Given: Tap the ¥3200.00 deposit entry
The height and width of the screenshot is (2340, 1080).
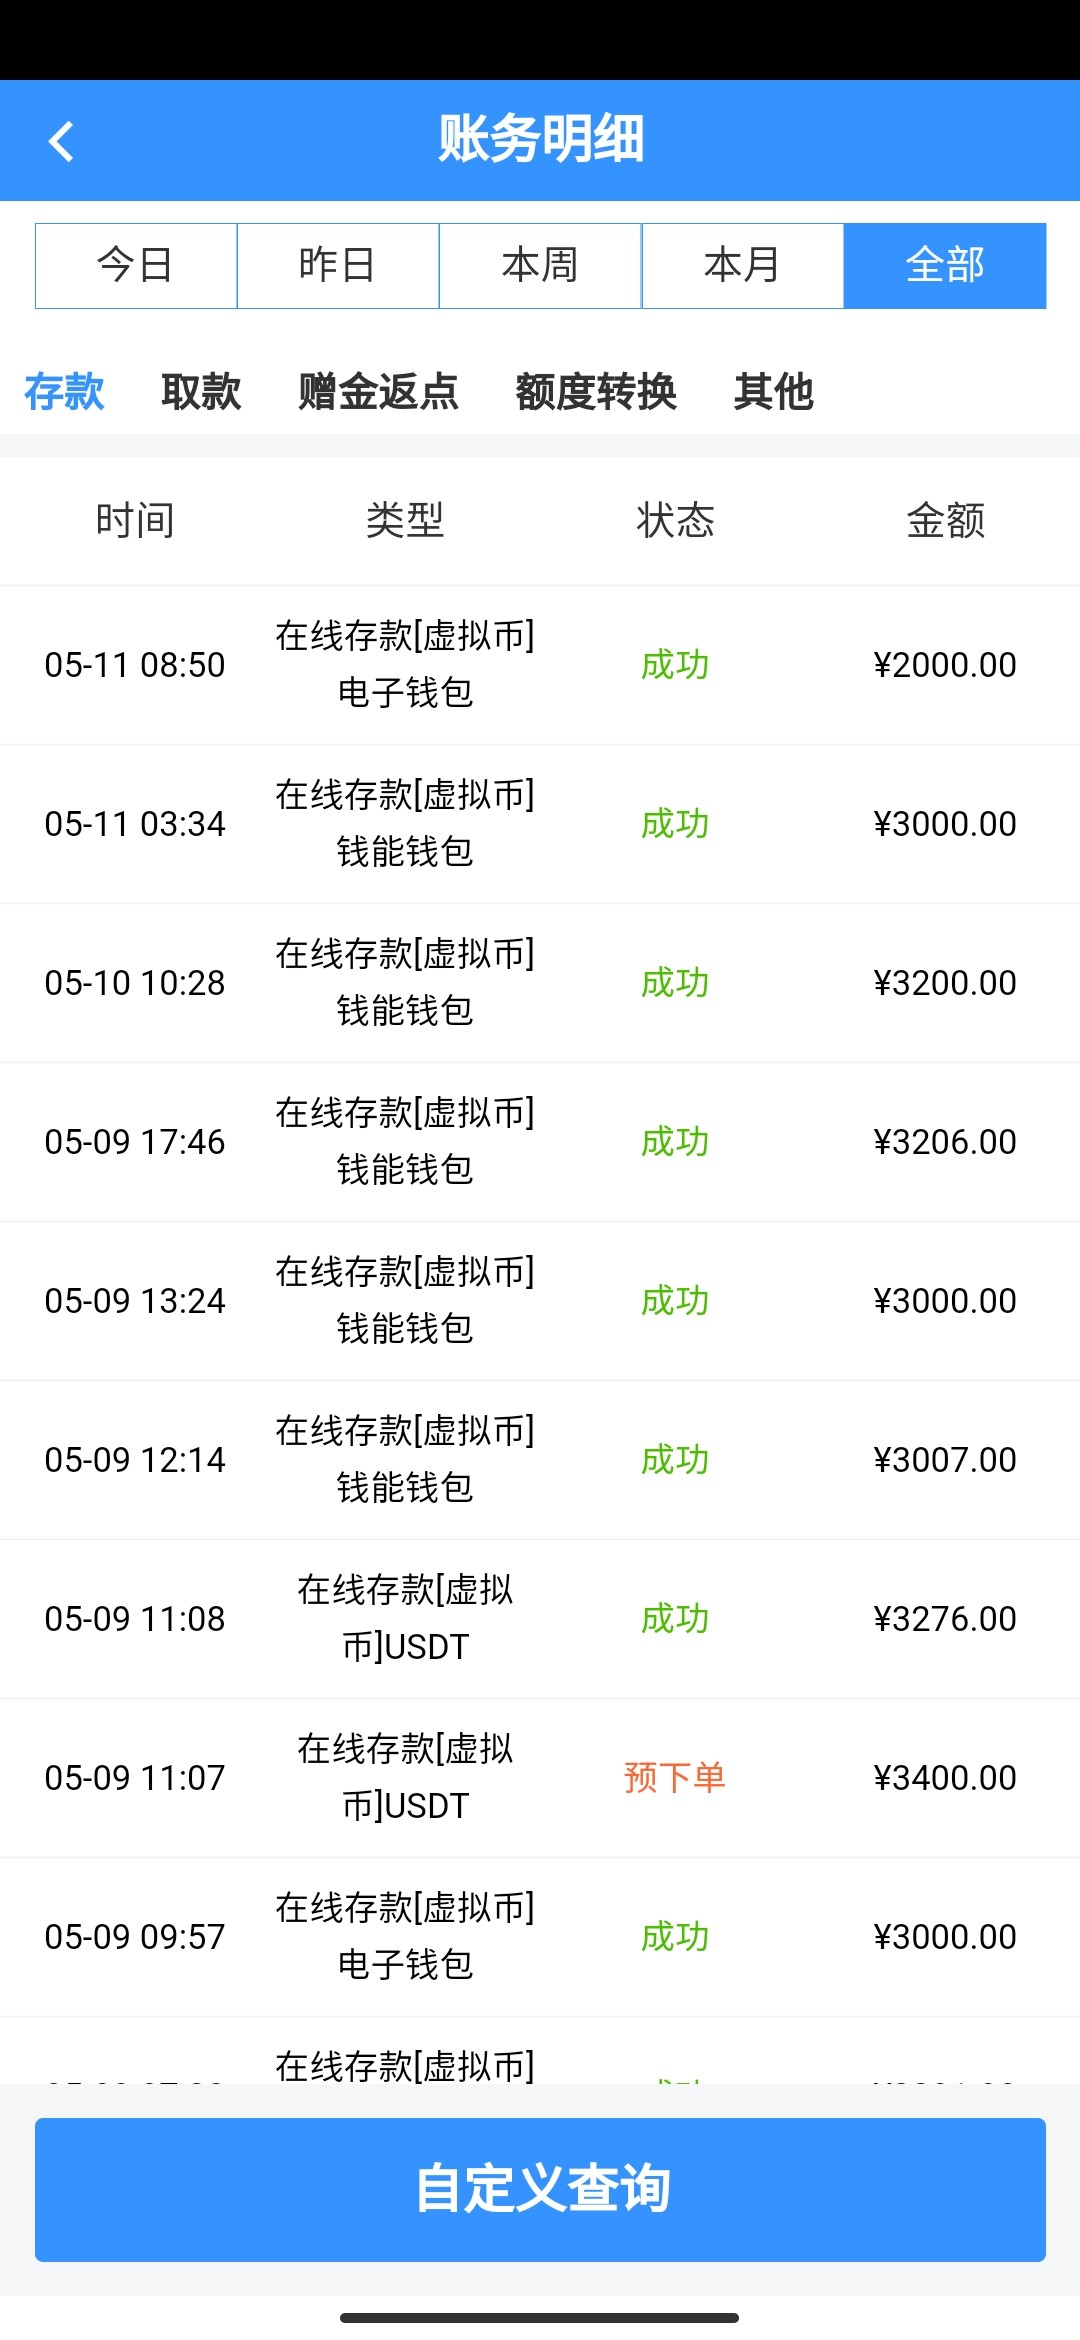Looking at the screenshot, I should 540,983.
